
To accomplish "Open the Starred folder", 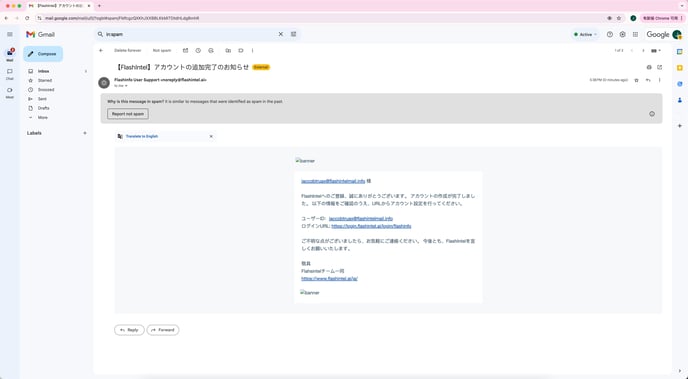I will click(x=45, y=80).
